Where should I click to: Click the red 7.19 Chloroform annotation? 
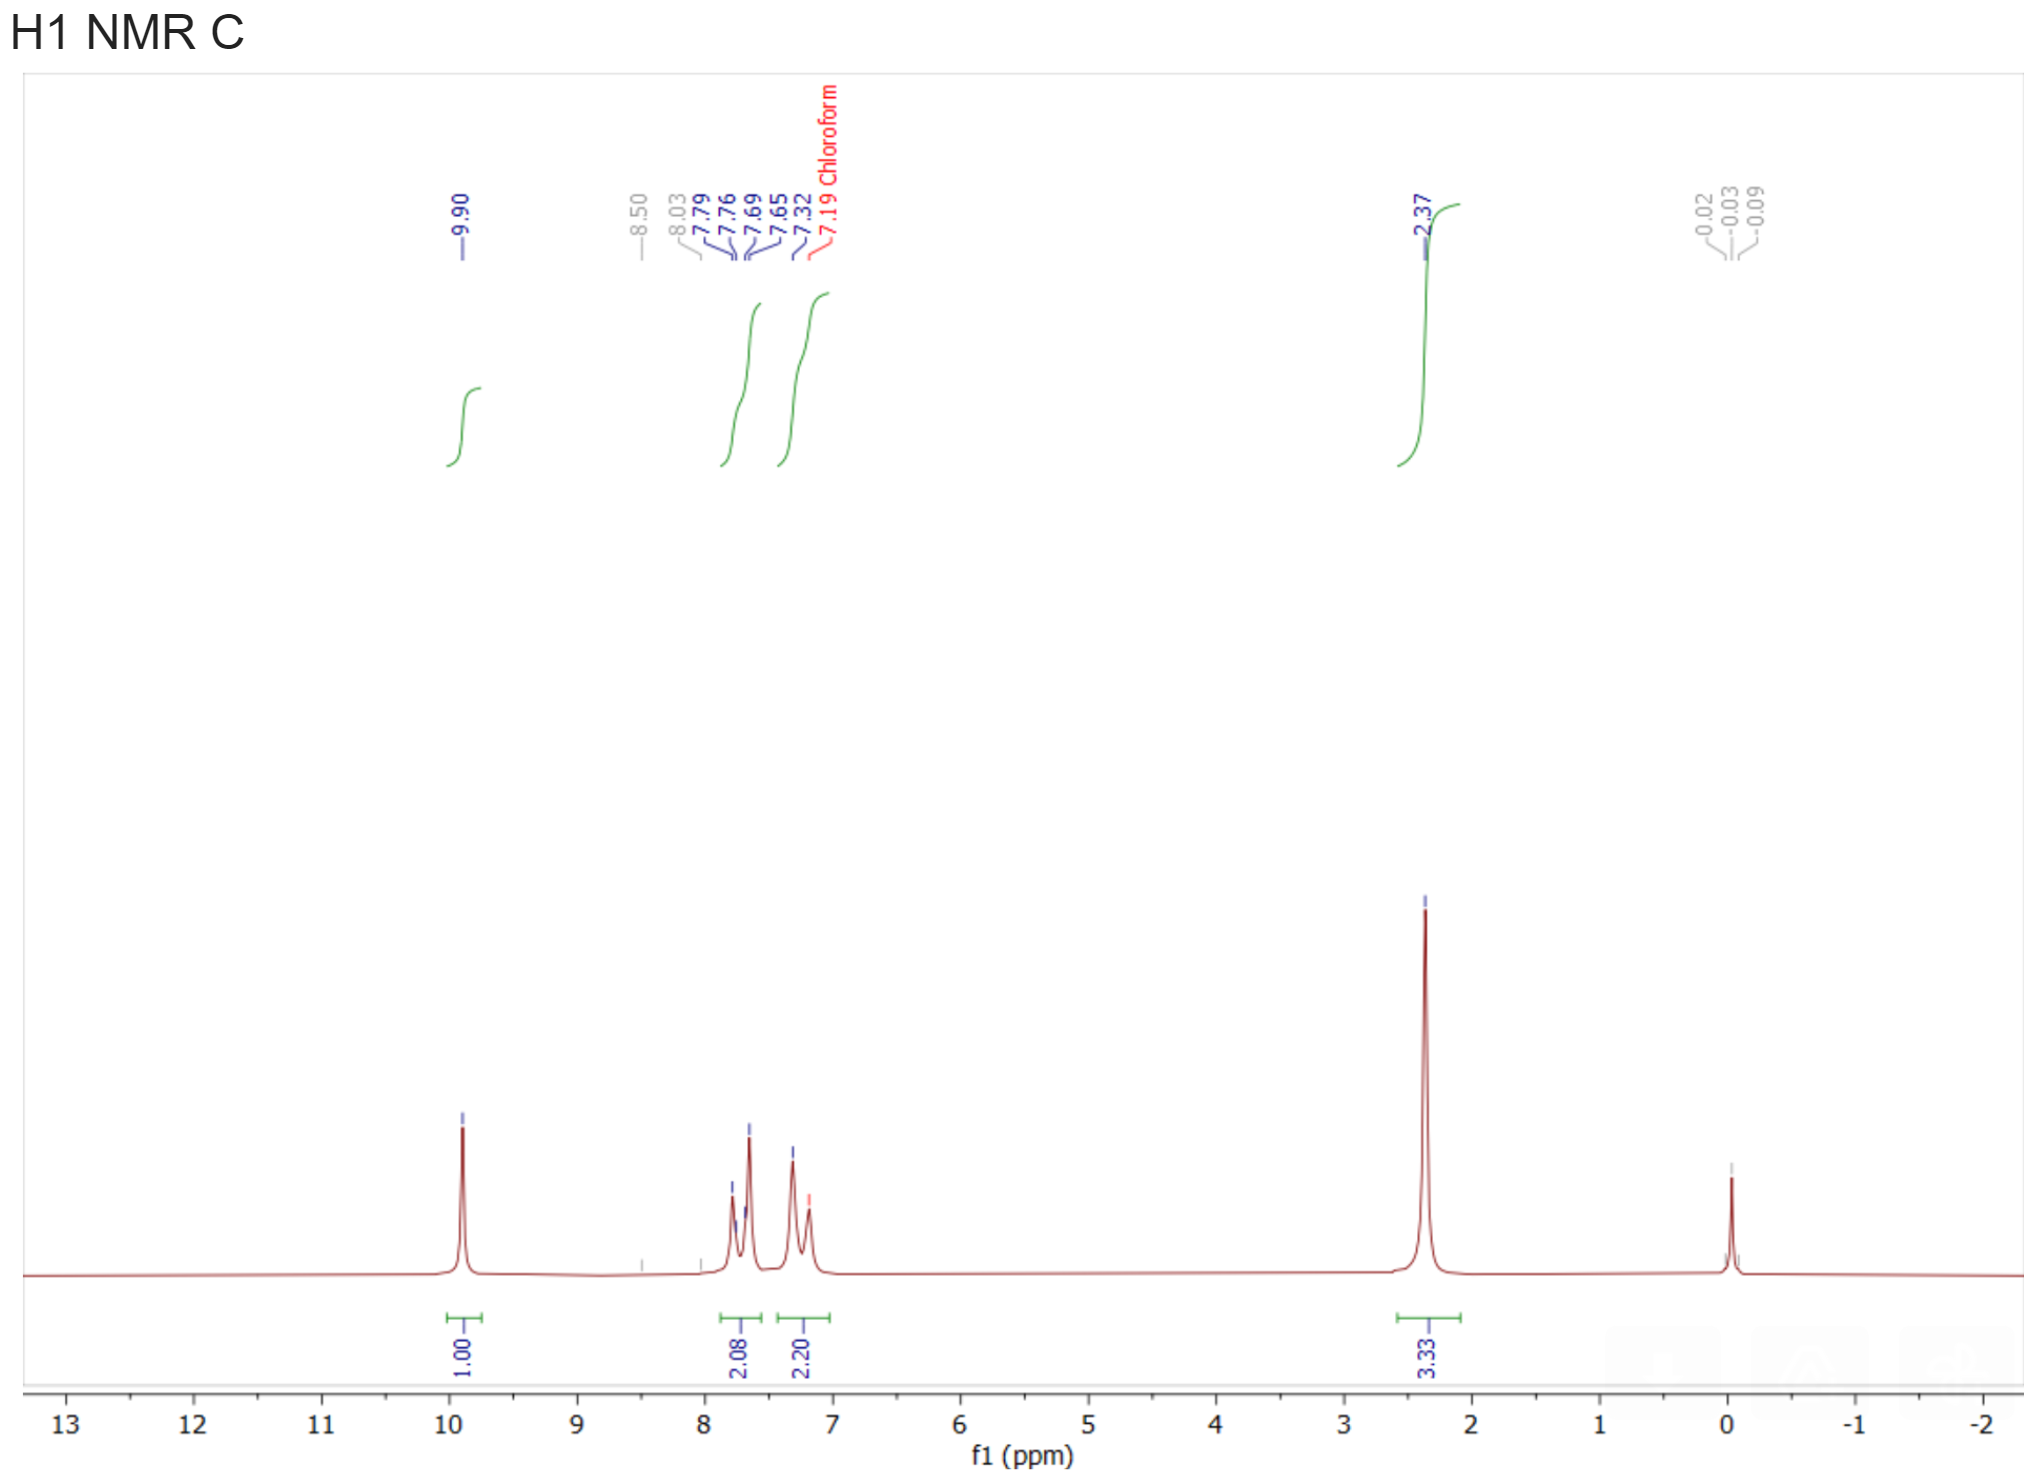826,160
